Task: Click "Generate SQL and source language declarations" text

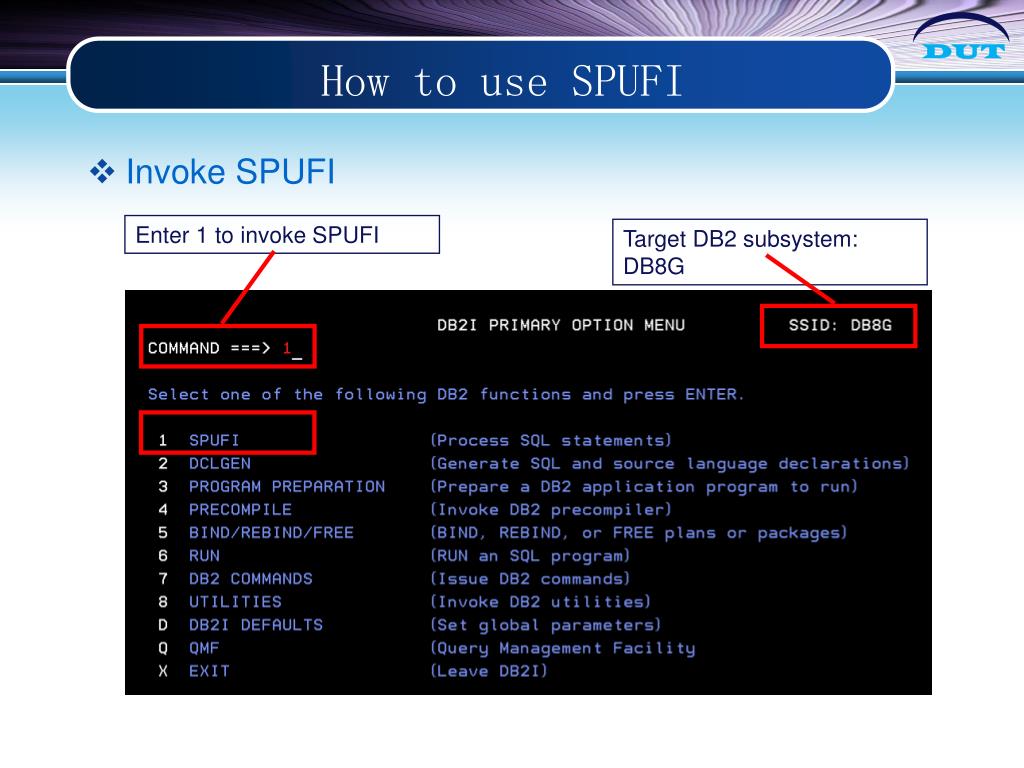Action: [669, 464]
